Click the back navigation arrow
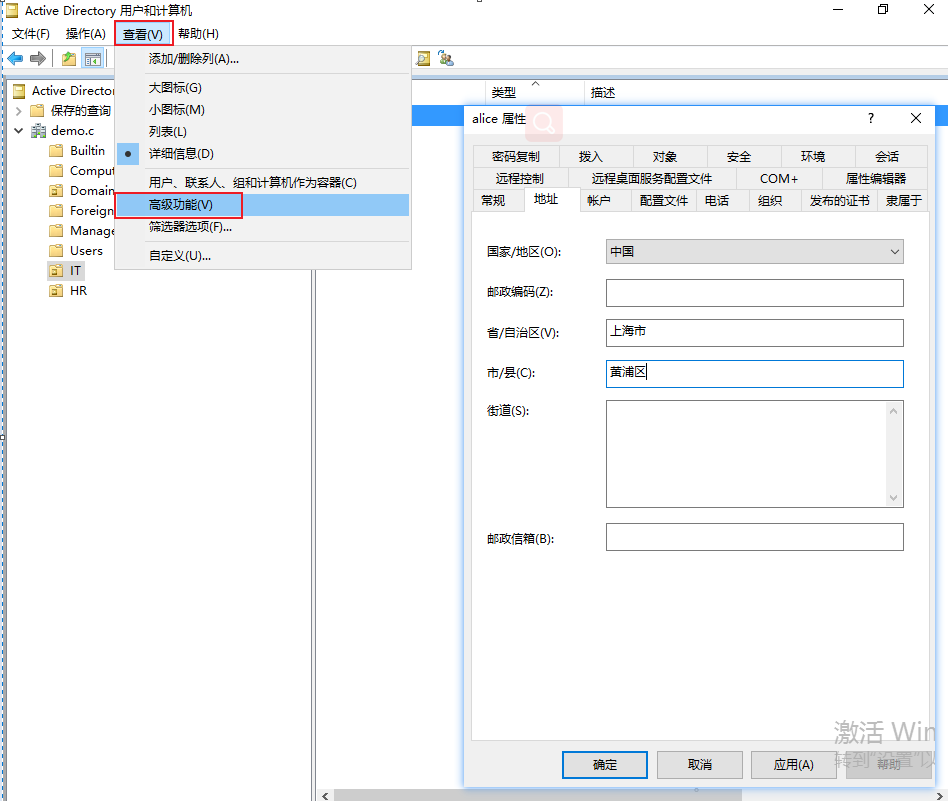The height and width of the screenshot is (801, 948). pyautogui.click(x=14, y=58)
